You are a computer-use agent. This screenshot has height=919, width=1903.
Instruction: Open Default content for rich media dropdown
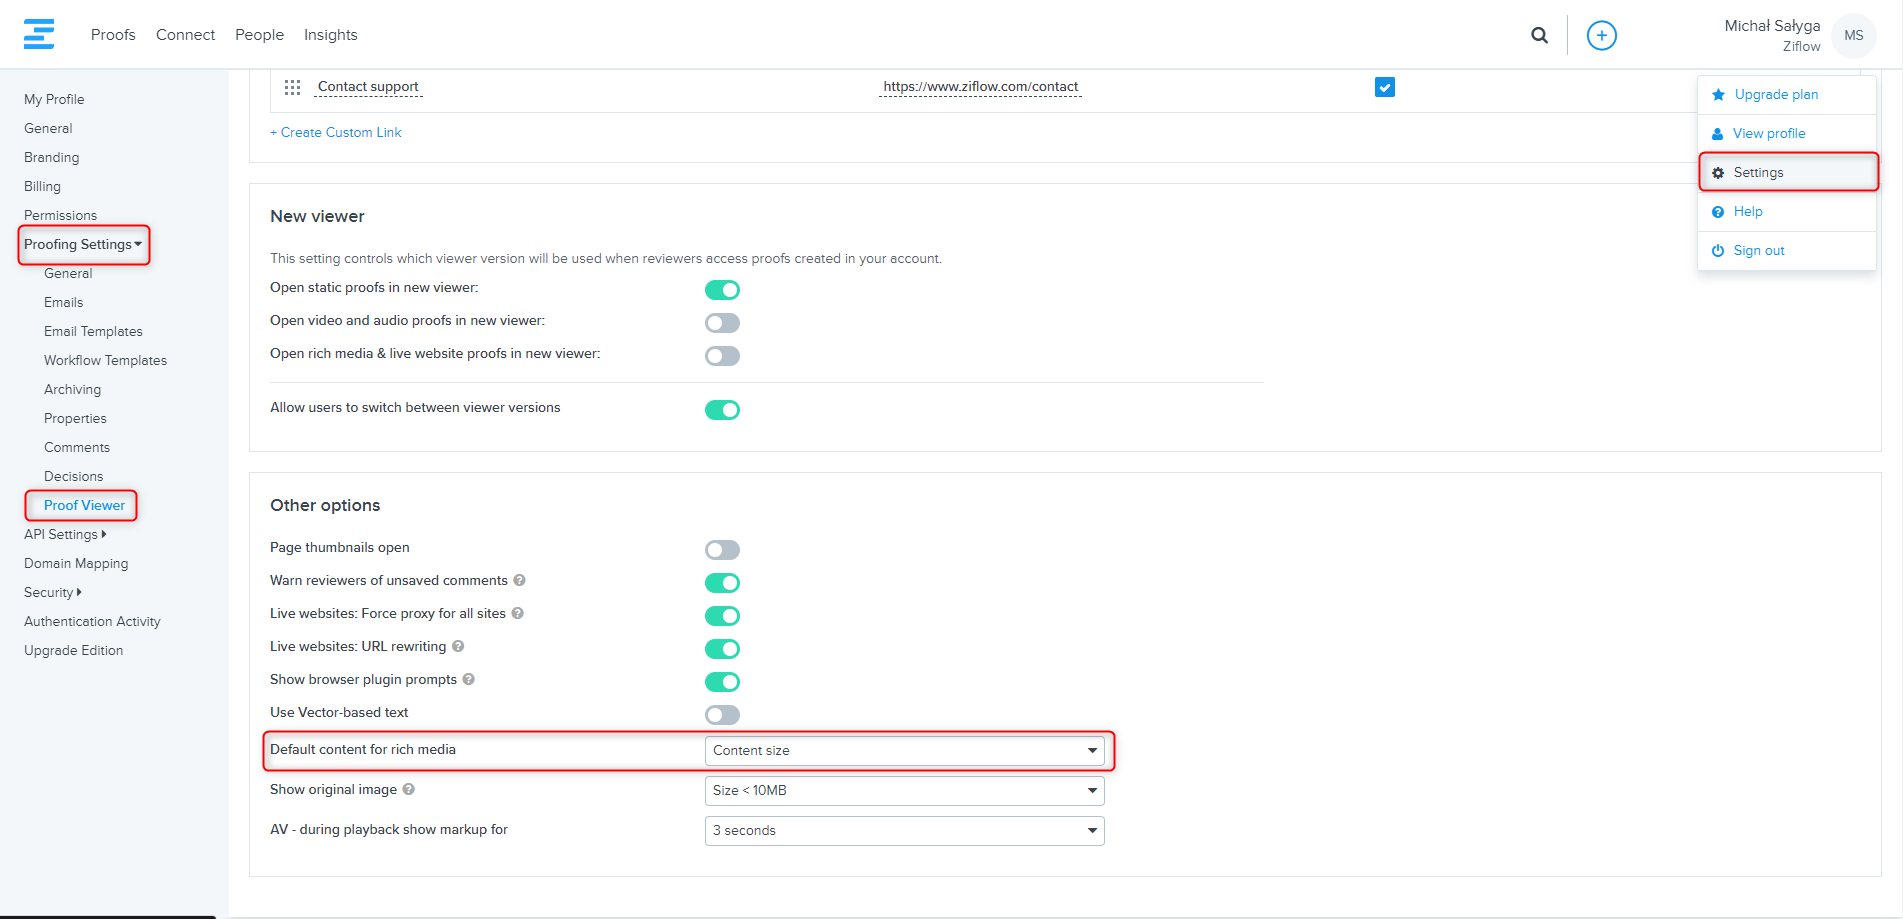(x=904, y=750)
